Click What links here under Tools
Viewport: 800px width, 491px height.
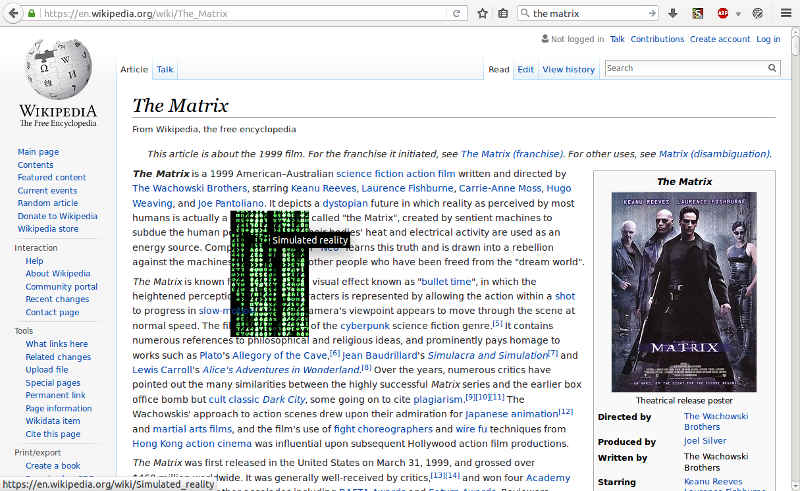click(x=57, y=344)
